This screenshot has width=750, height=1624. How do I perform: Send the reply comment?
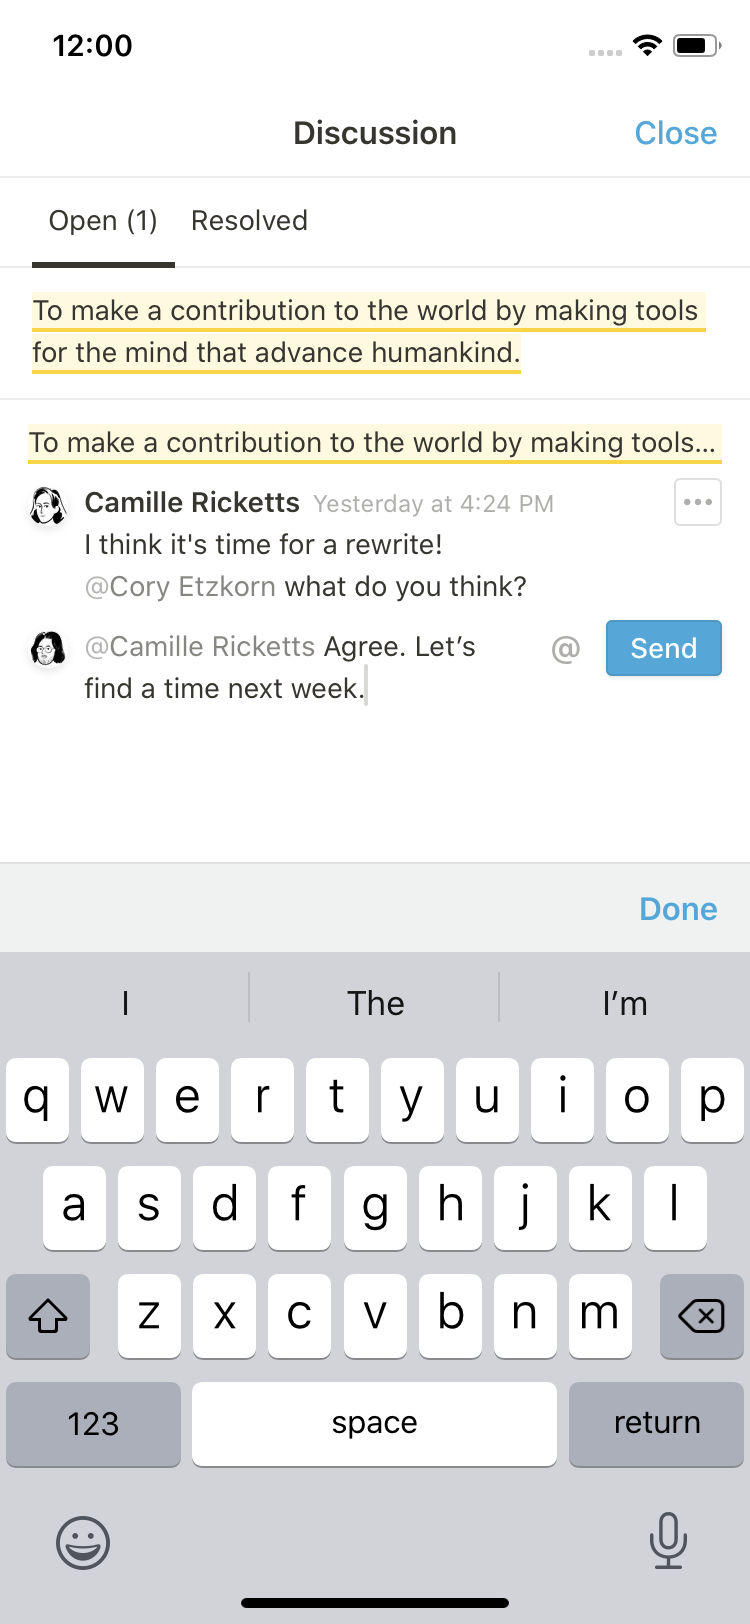(663, 648)
